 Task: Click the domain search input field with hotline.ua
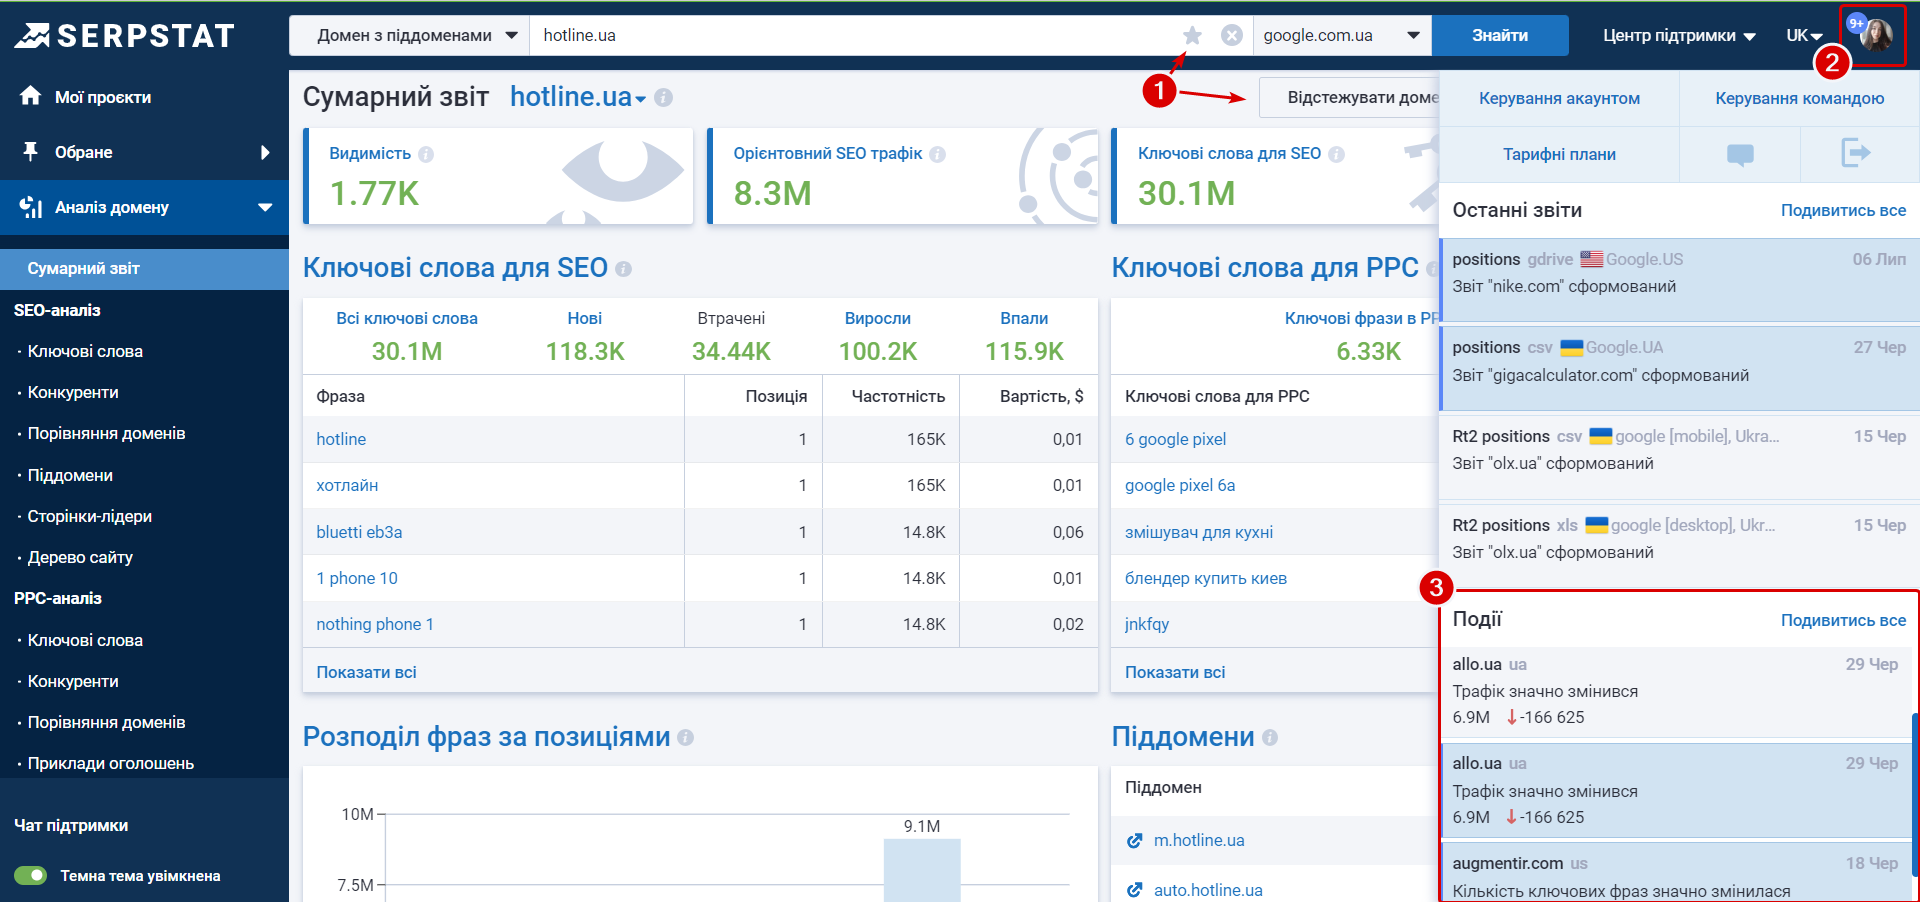(x=855, y=35)
